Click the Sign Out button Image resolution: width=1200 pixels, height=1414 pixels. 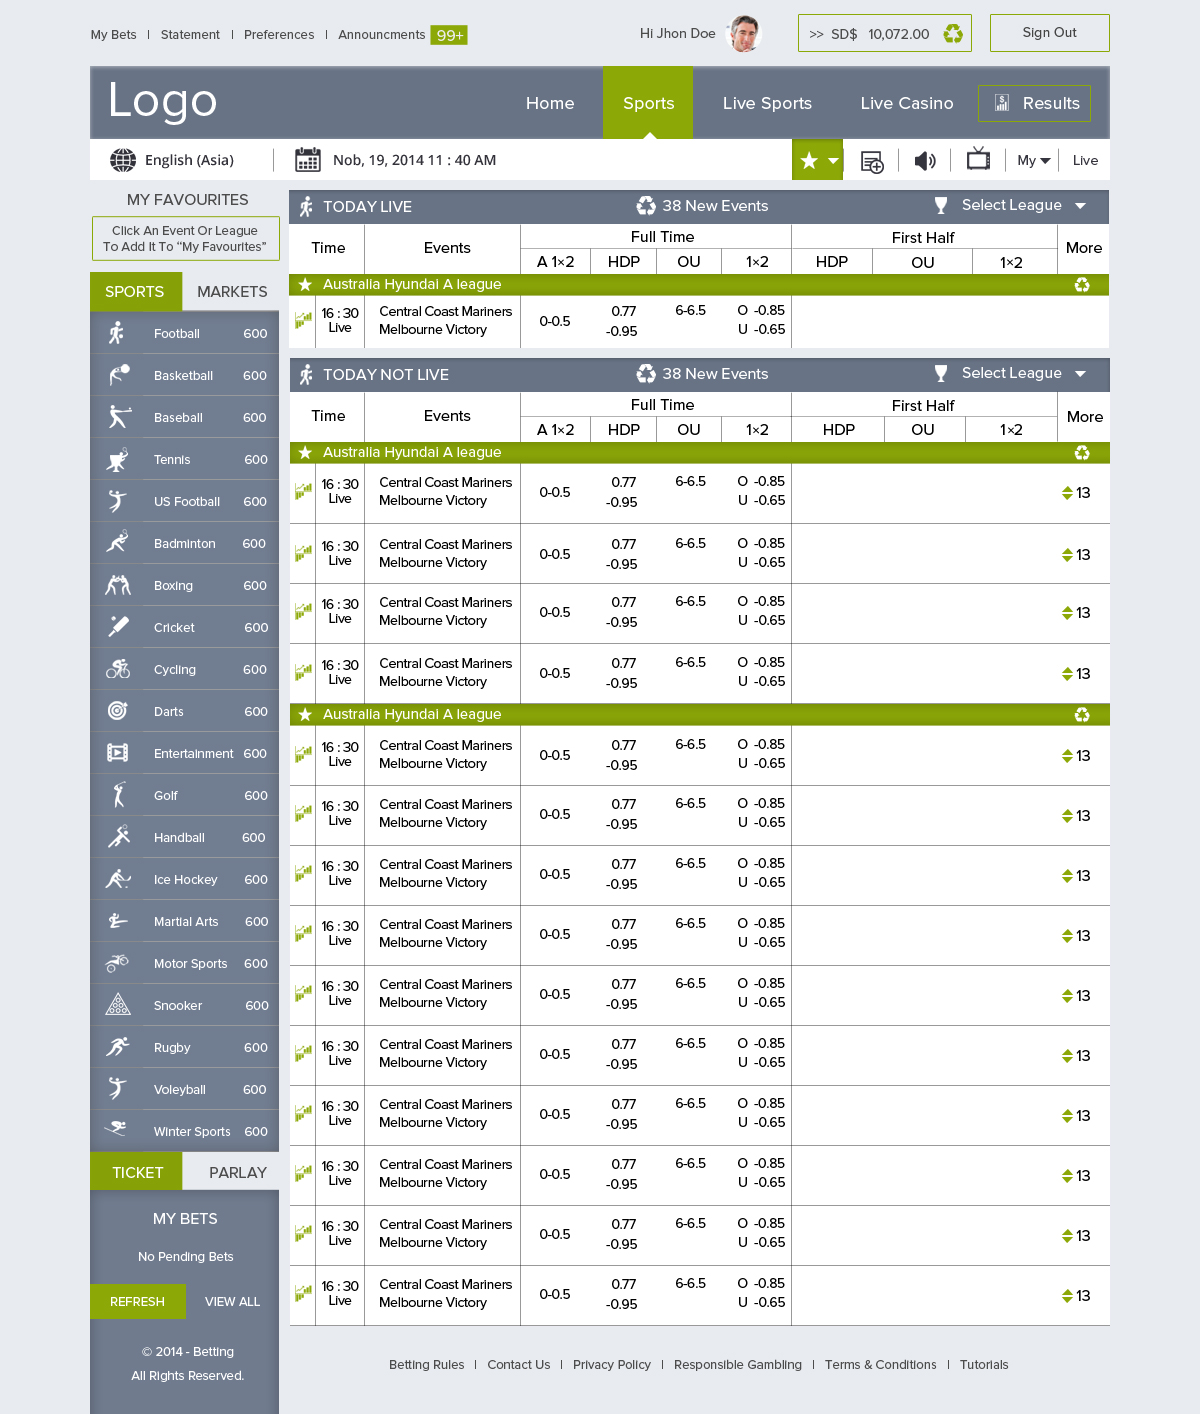click(x=1049, y=33)
